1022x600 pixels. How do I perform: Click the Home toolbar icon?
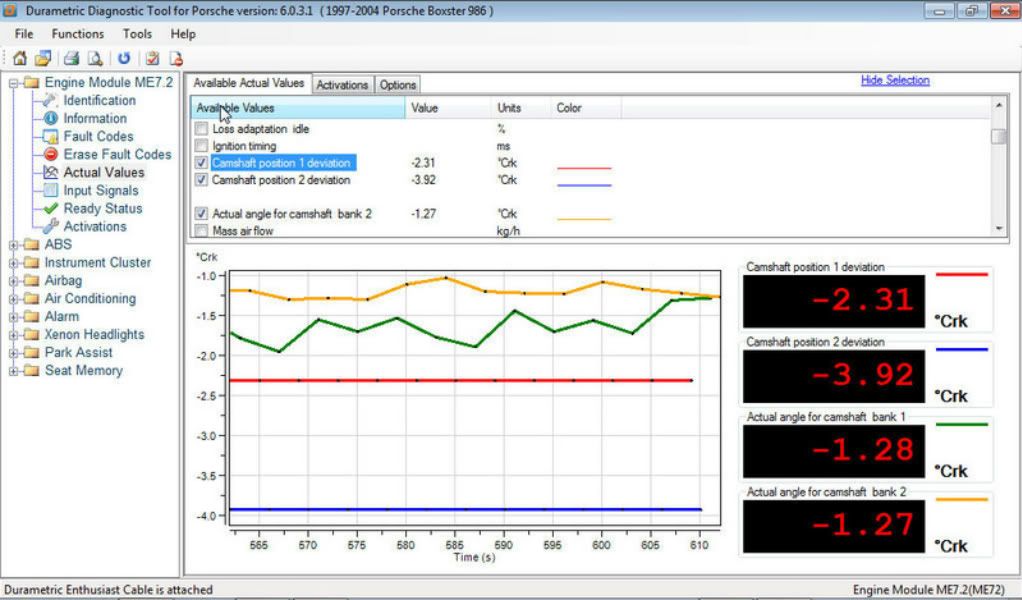click(x=20, y=59)
